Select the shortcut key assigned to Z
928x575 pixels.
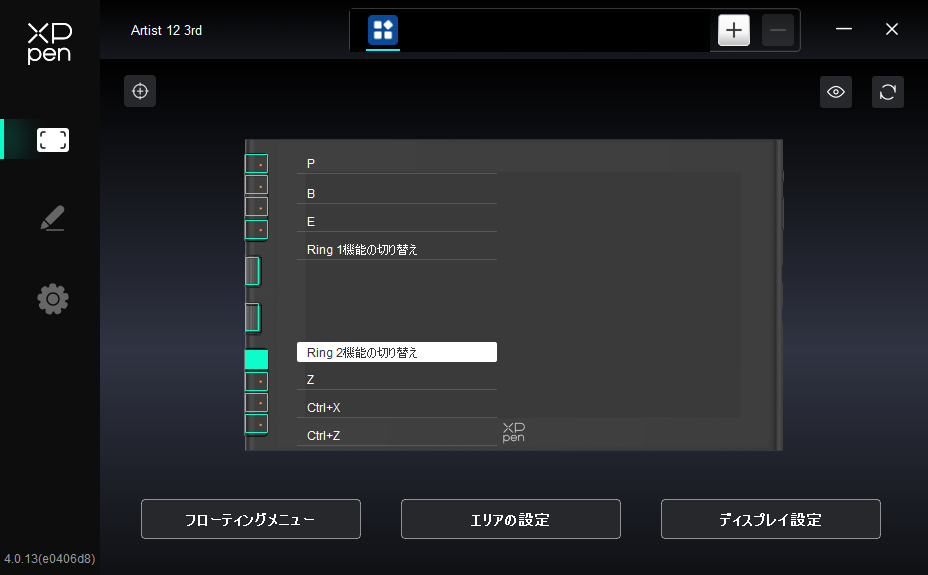256,382
